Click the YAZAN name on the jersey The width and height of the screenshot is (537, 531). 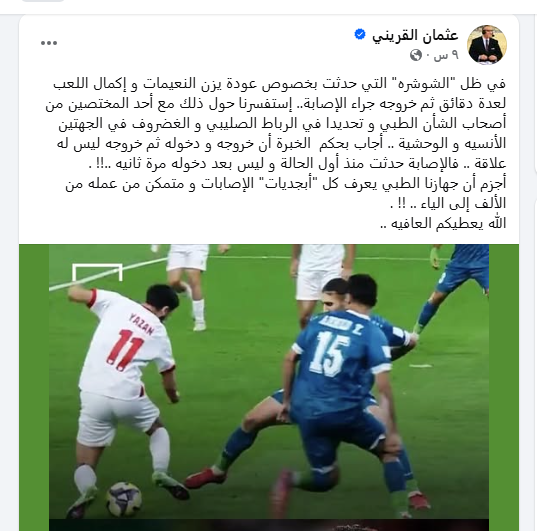142,324
